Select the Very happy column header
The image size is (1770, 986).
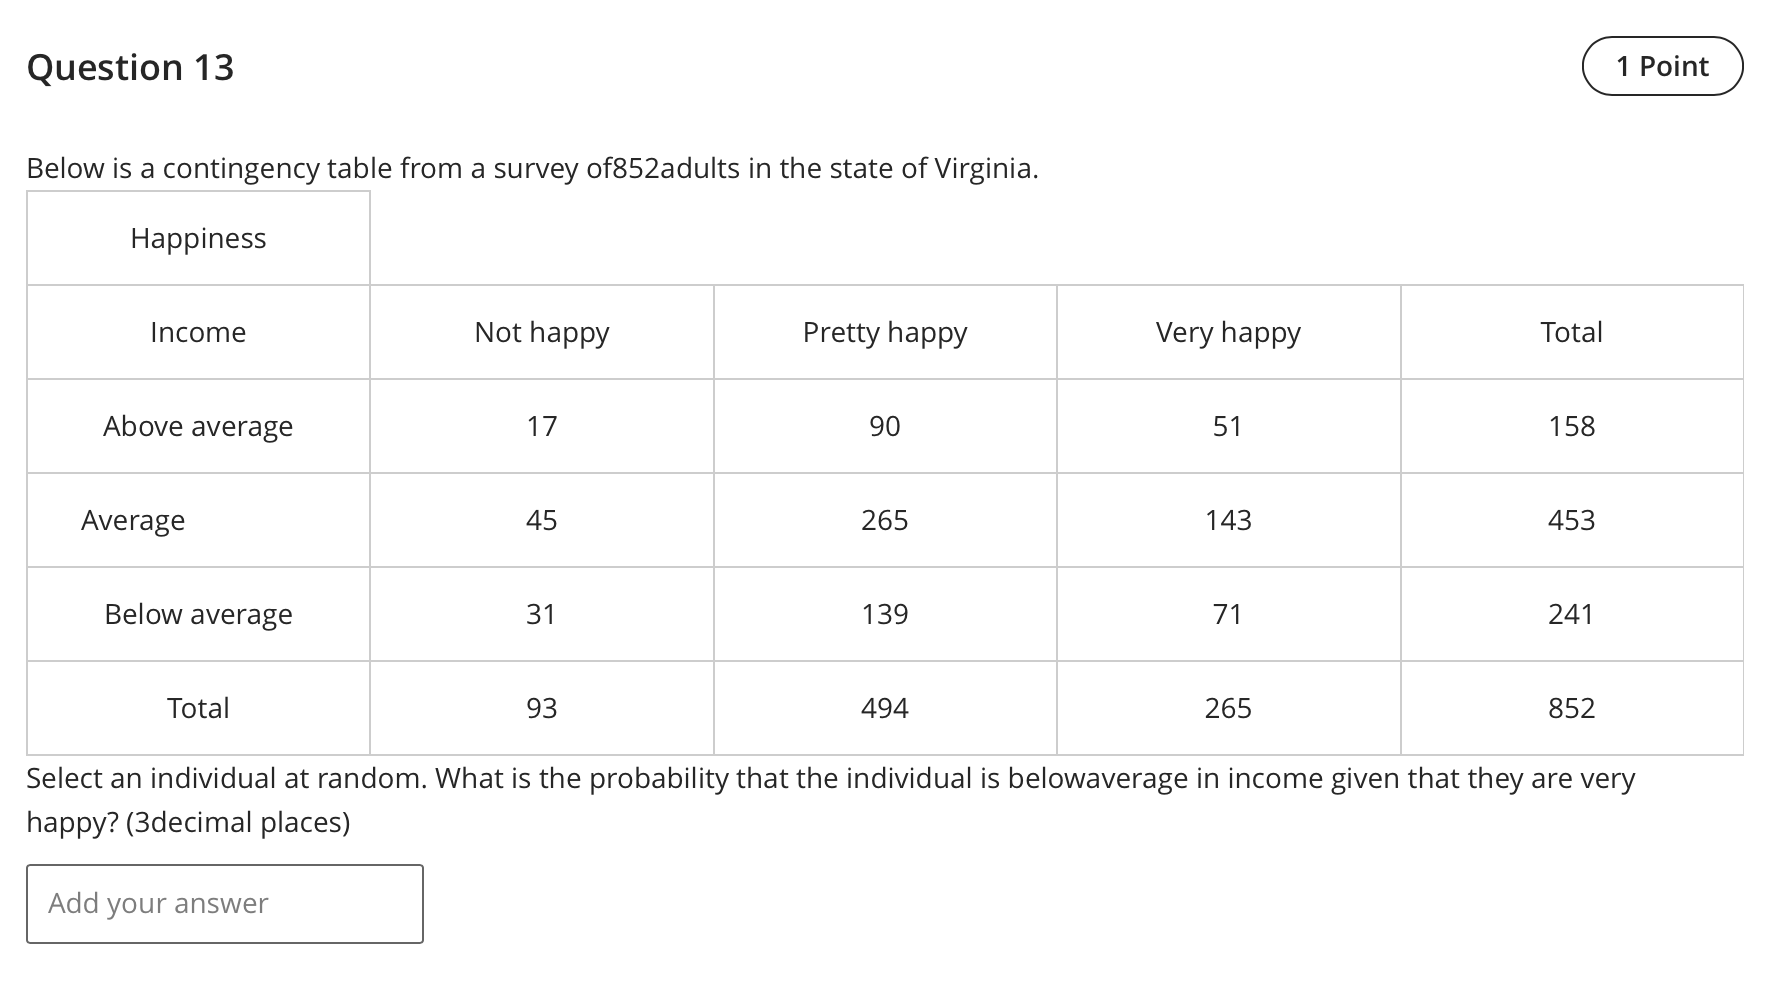1228,332
